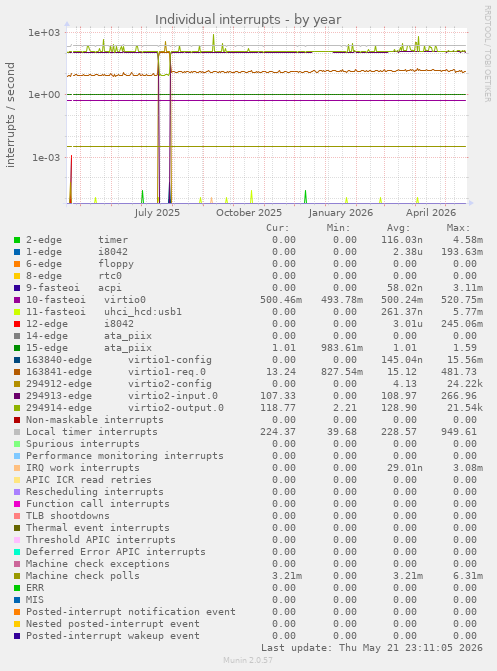Click the green 2-edge timer color swatch
Image resolution: width=497 pixels, height=671 pixels.
tap(17, 240)
